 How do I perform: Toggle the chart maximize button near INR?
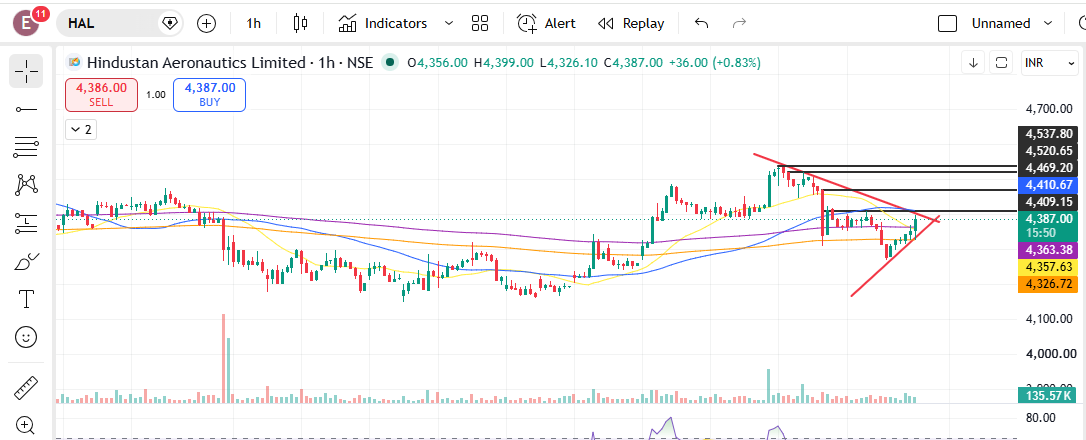pyautogui.click(x=1001, y=63)
